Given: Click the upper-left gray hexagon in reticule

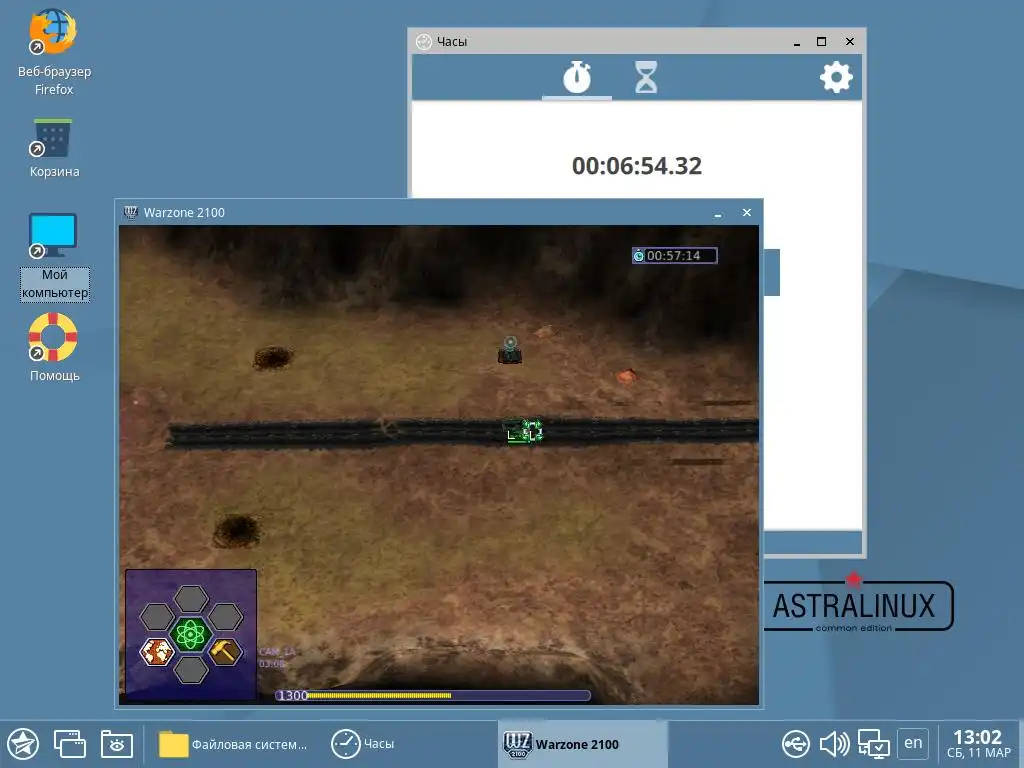Looking at the screenshot, I should (157, 616).
